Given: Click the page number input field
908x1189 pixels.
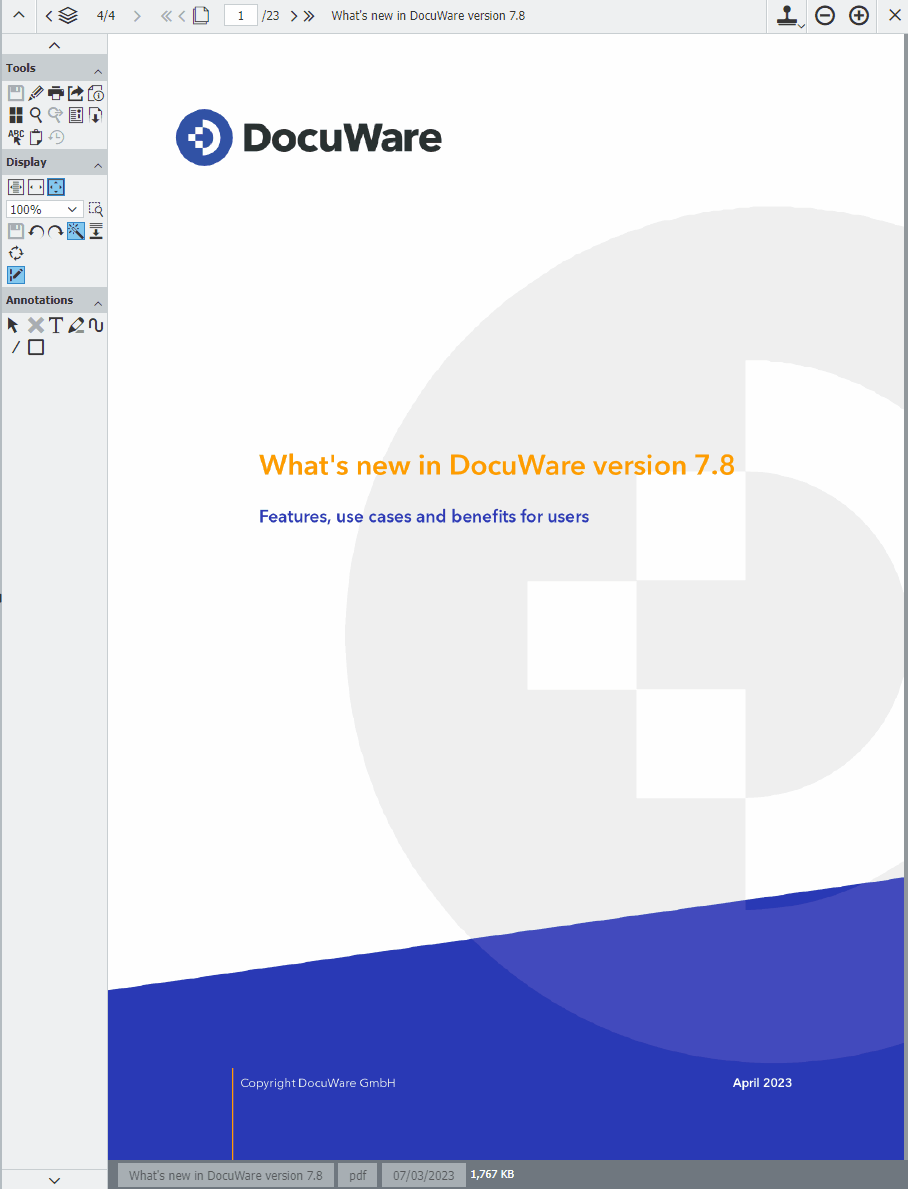Looking at the screenshot, I should (x=240, y=15).
